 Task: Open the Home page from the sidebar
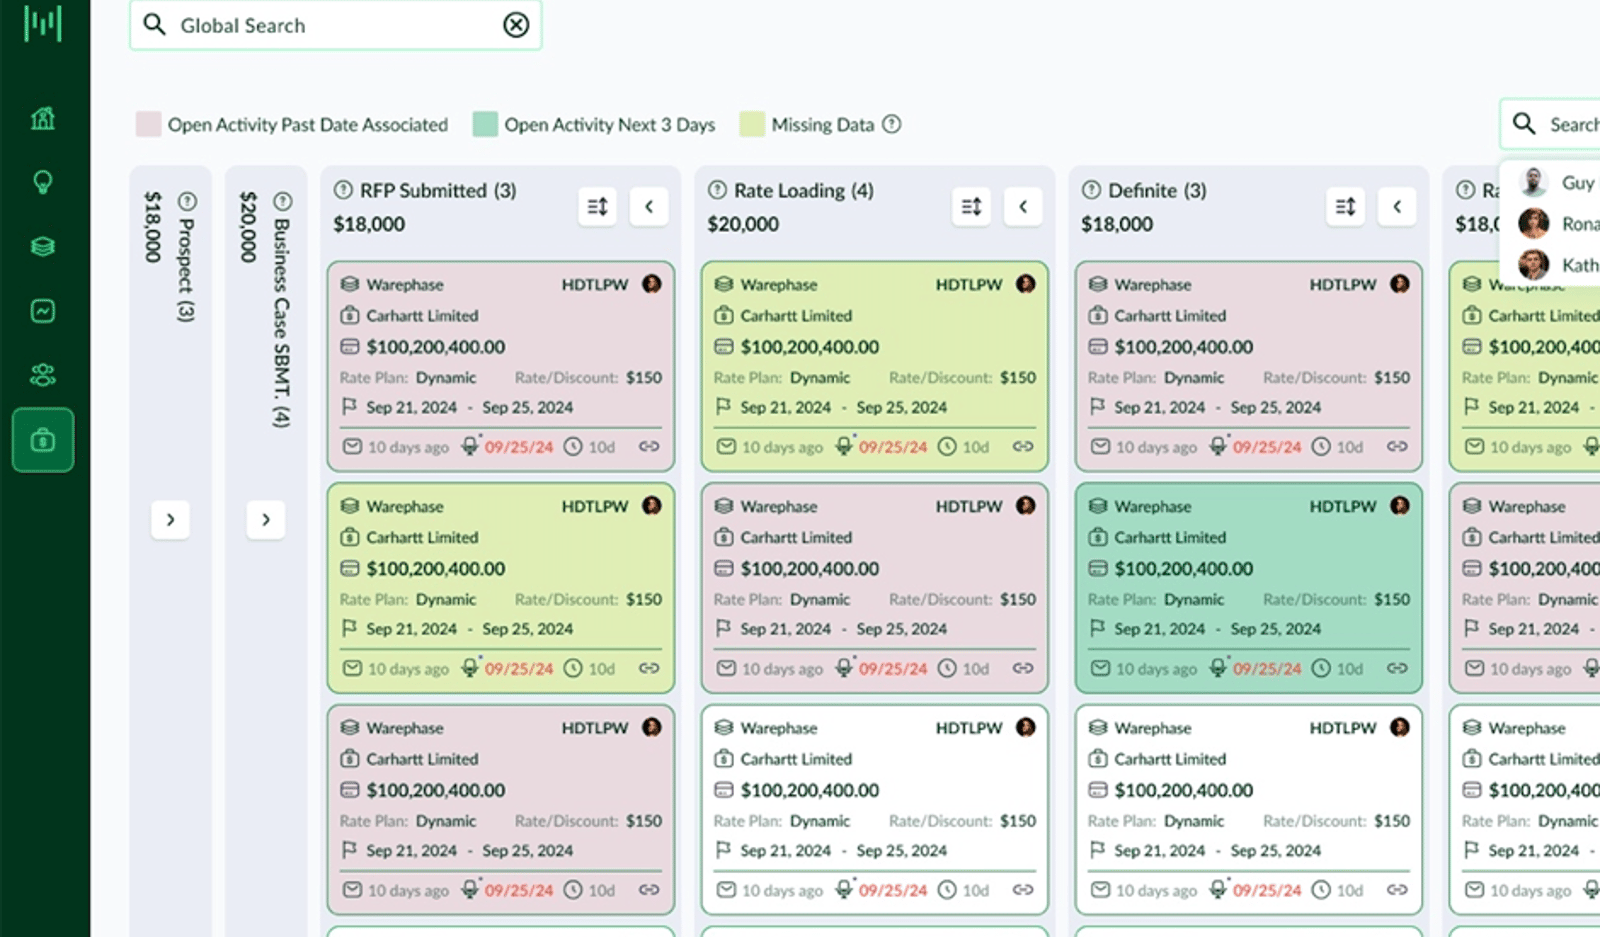[x=43, y=118]
